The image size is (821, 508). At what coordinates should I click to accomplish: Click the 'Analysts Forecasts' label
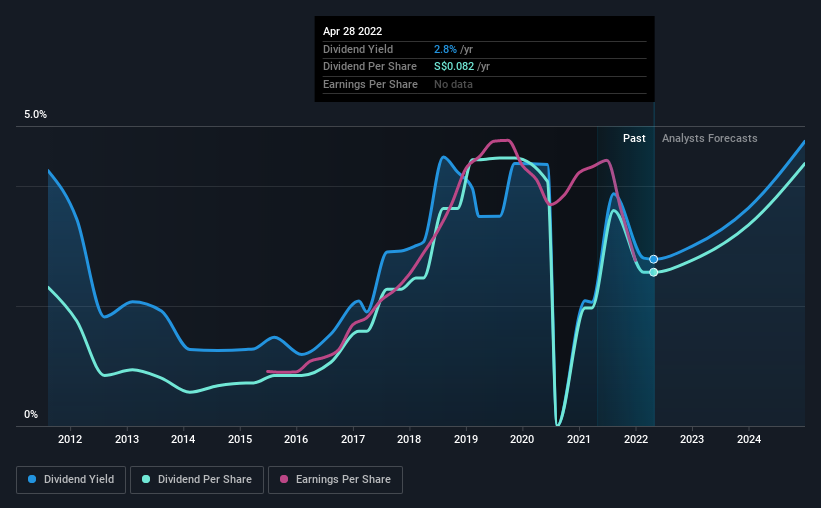coord(709,138)
